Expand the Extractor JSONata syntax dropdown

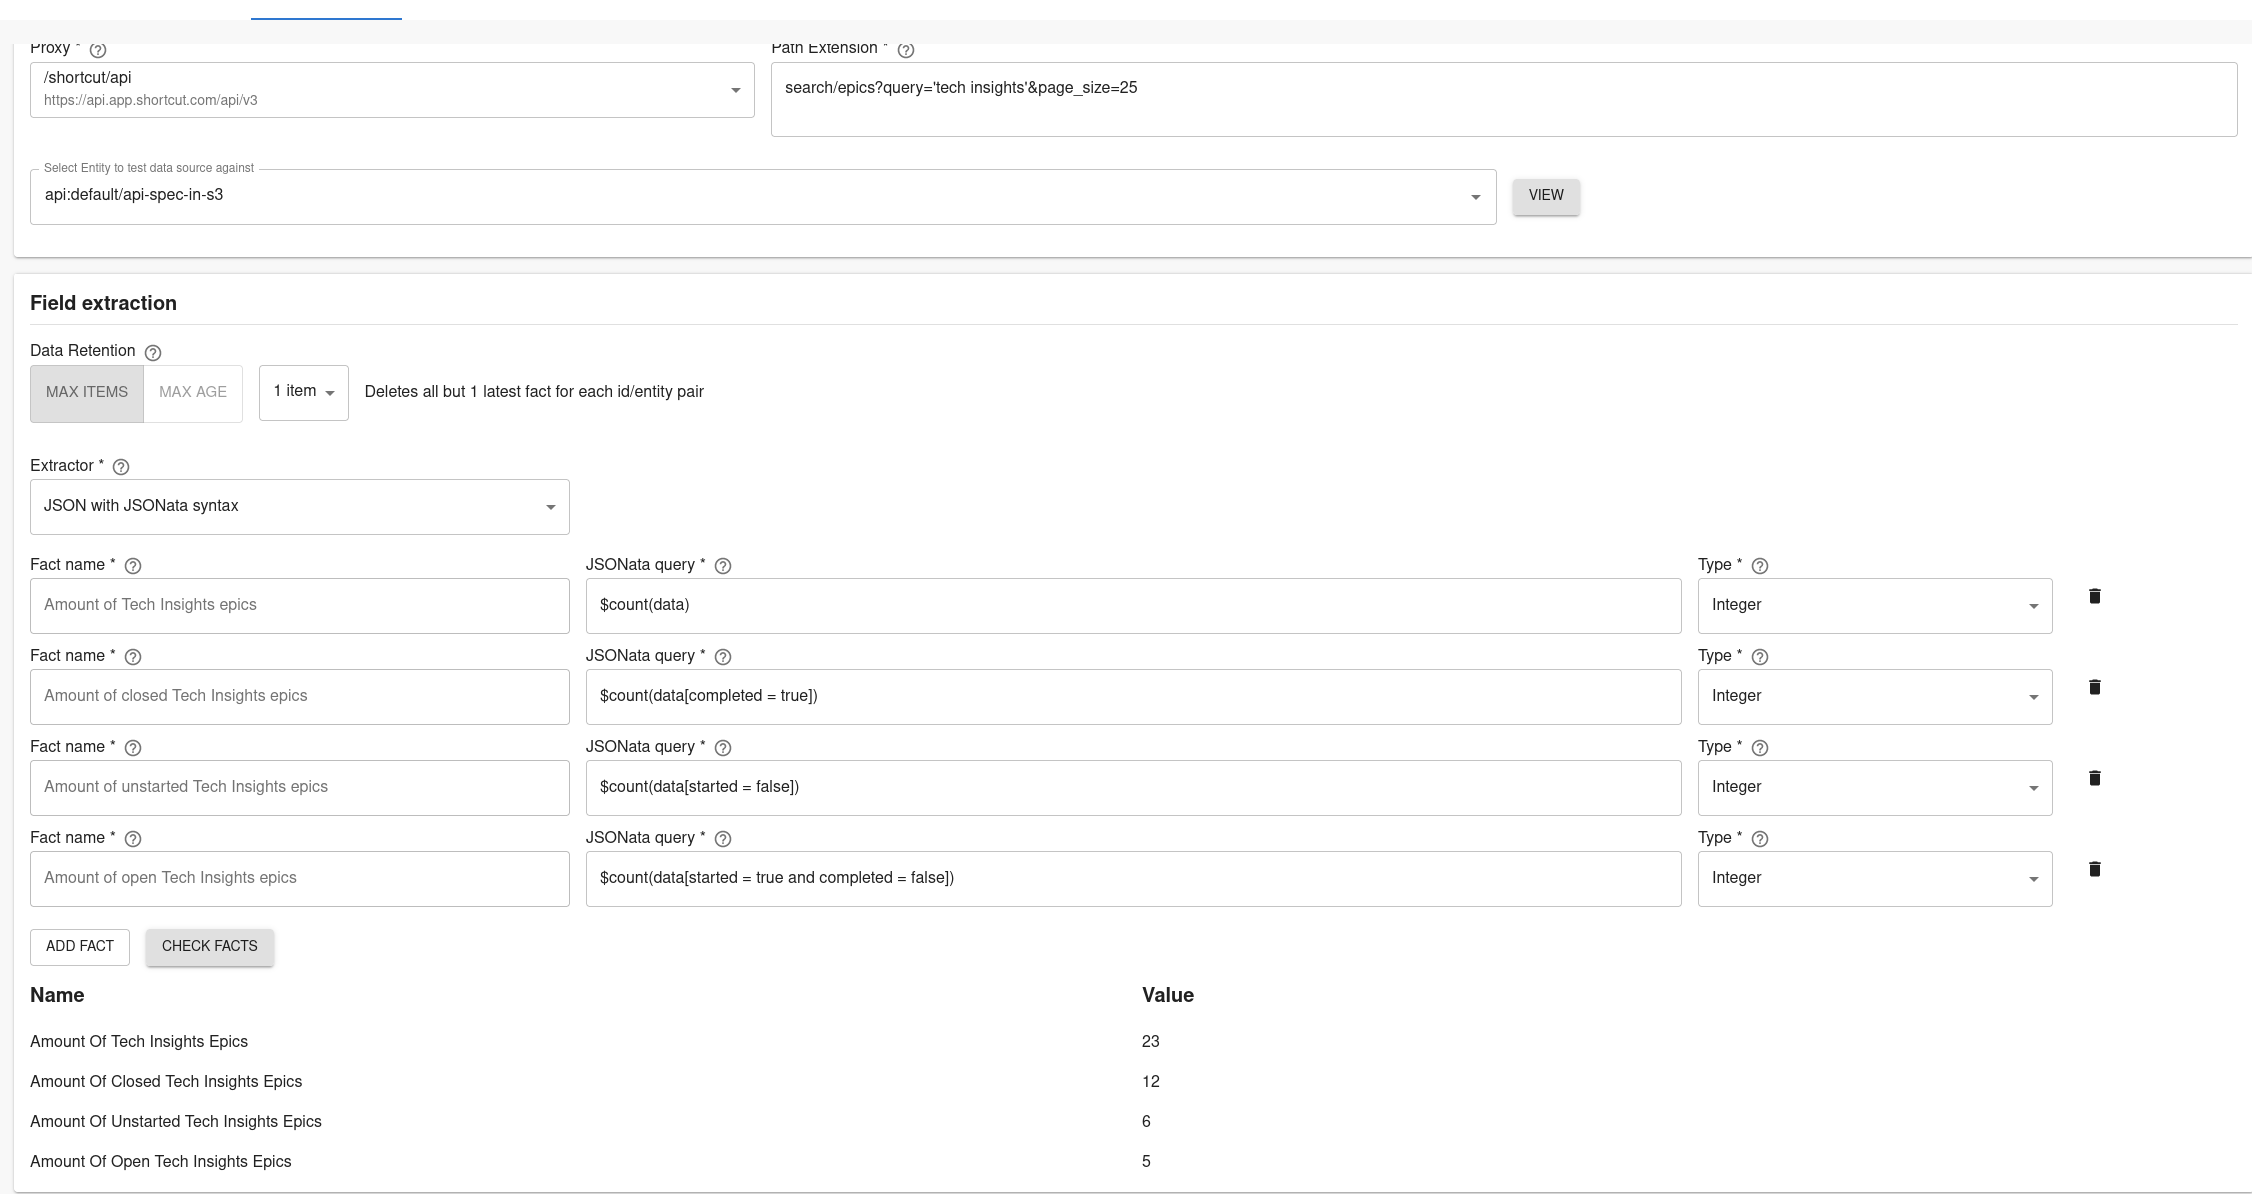tap(300, 507)
